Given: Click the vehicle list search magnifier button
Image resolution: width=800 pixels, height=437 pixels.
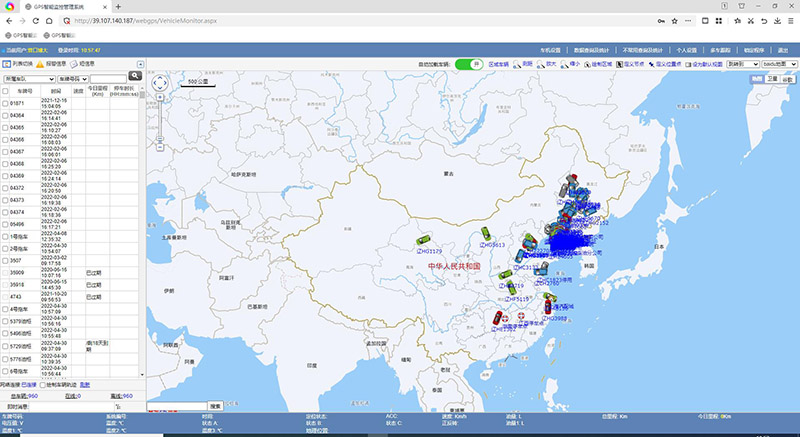Looking at the screenshot, I should (134, 76).
